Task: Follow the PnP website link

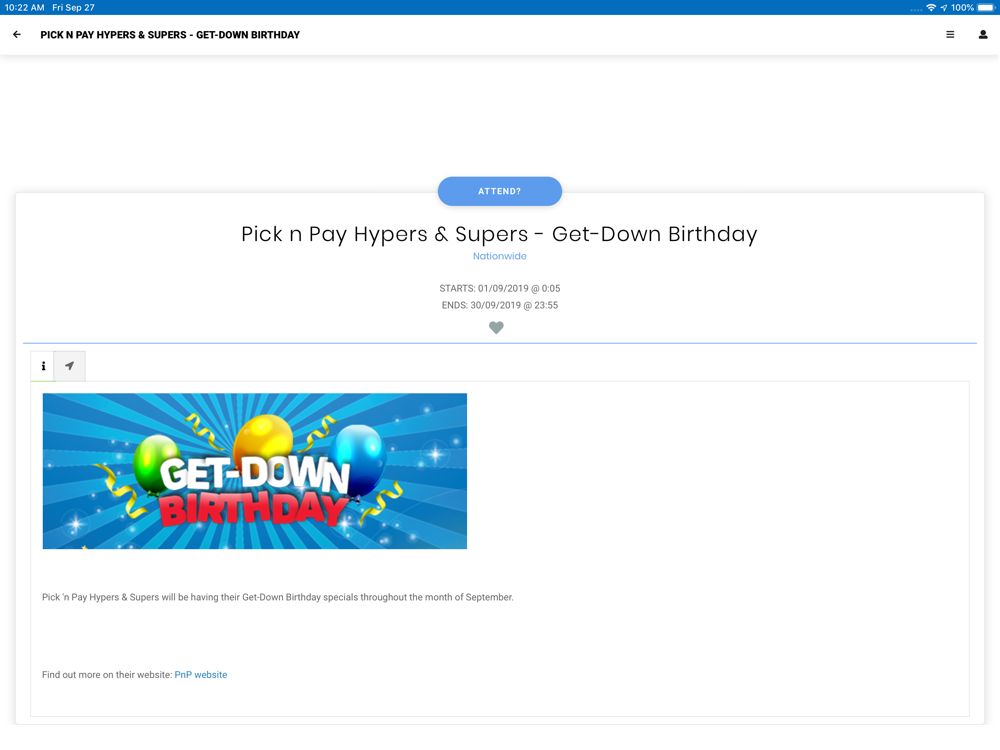Action: [201, 675]
